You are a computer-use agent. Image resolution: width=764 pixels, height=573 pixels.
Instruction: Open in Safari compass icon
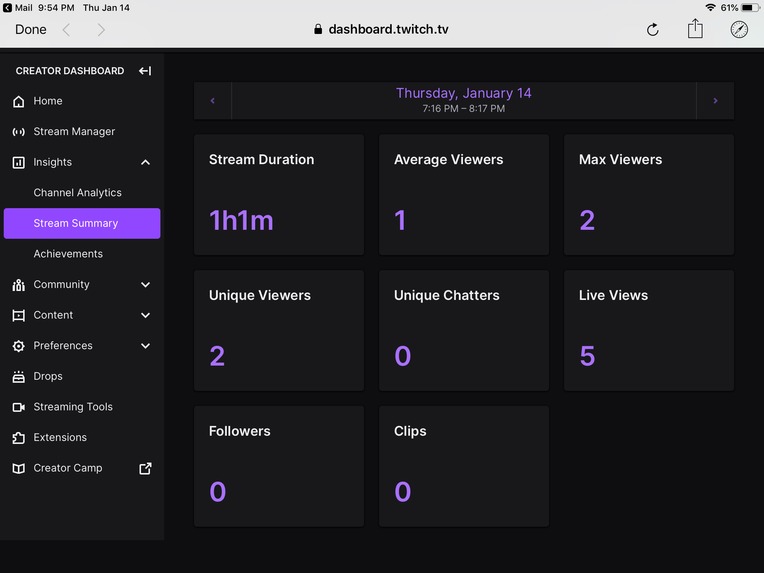pyautogui.click(x=739, y=30)
